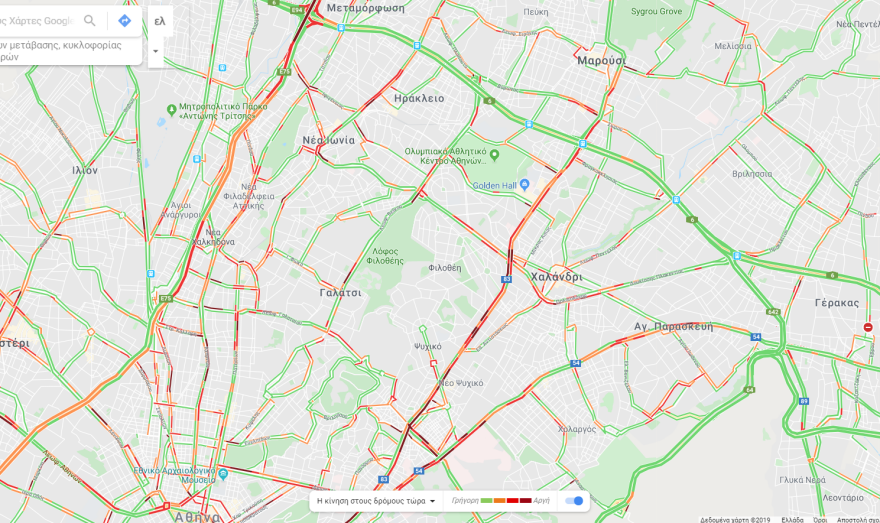Open the Όροι terms link
The image size is (880, 523).
[x=820, y=520]
